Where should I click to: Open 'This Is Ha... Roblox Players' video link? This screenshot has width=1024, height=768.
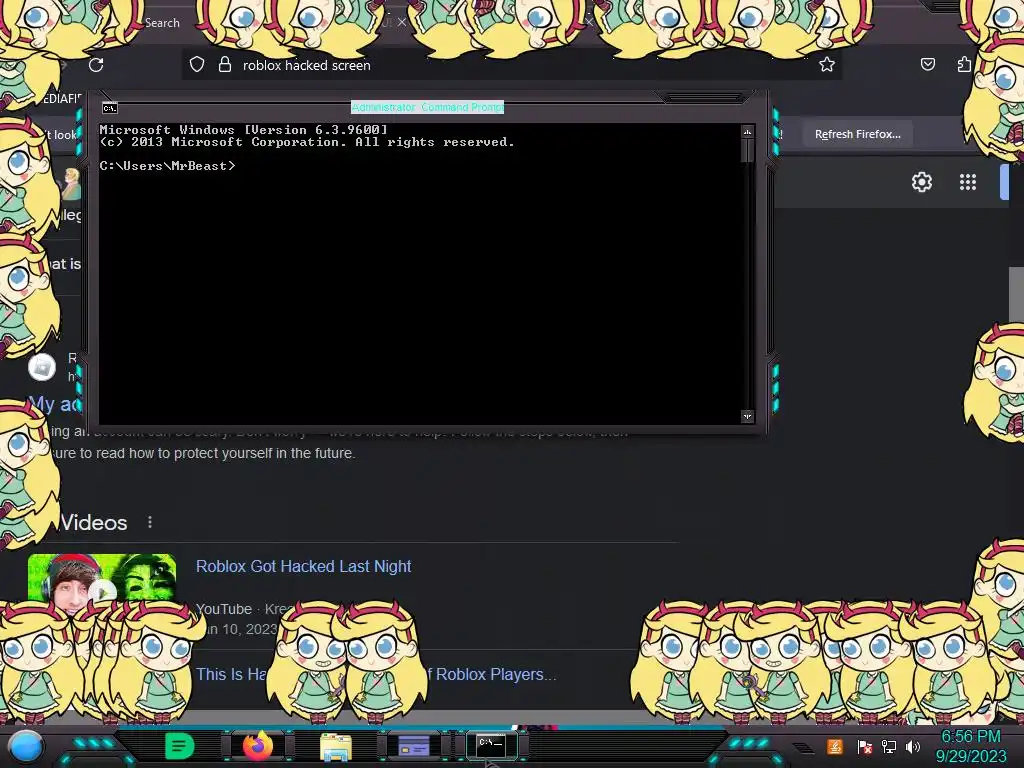click(x=376, y=674)
